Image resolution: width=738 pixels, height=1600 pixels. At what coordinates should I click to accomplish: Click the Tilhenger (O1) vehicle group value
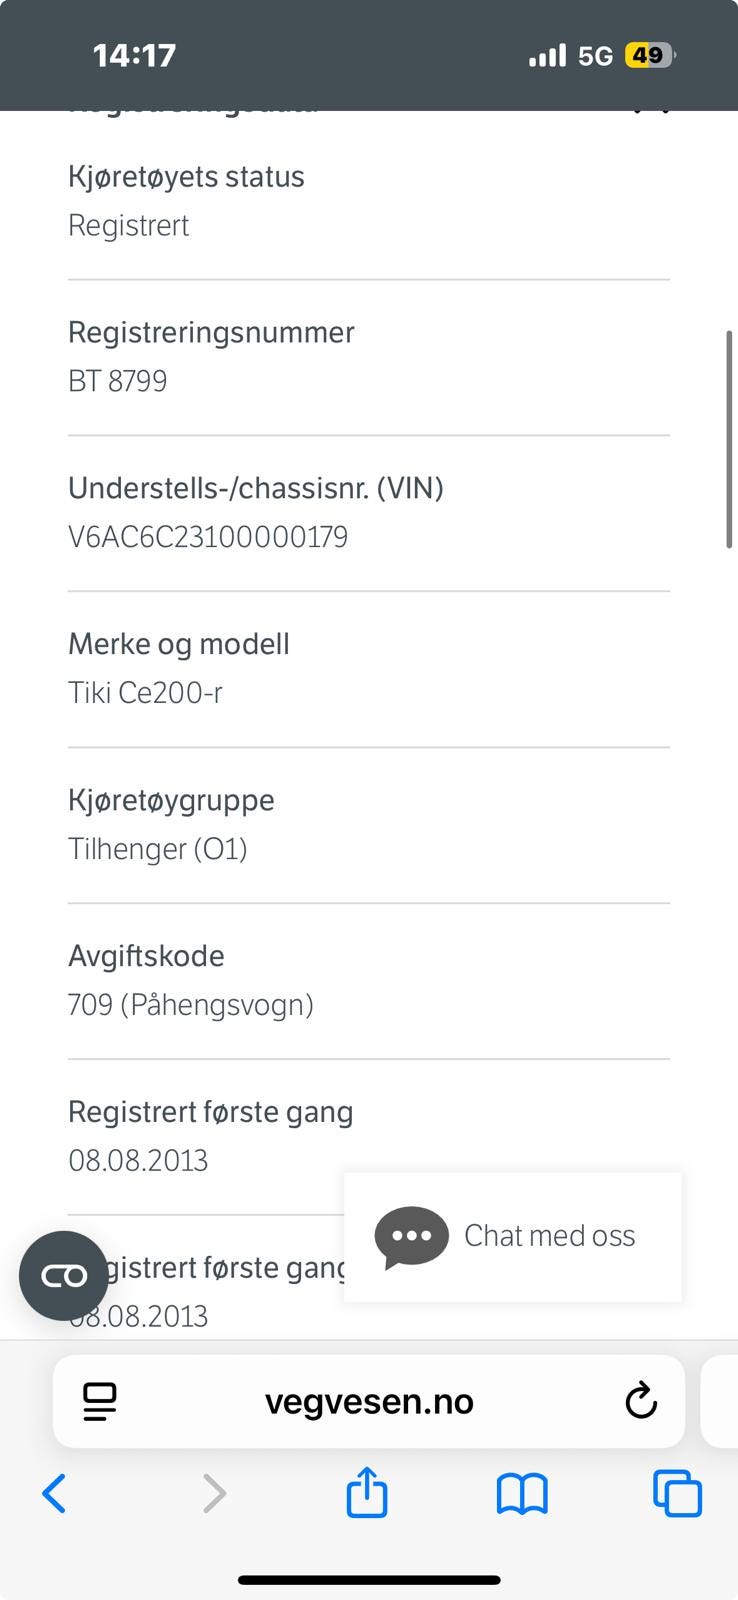(x=158, y=849)
